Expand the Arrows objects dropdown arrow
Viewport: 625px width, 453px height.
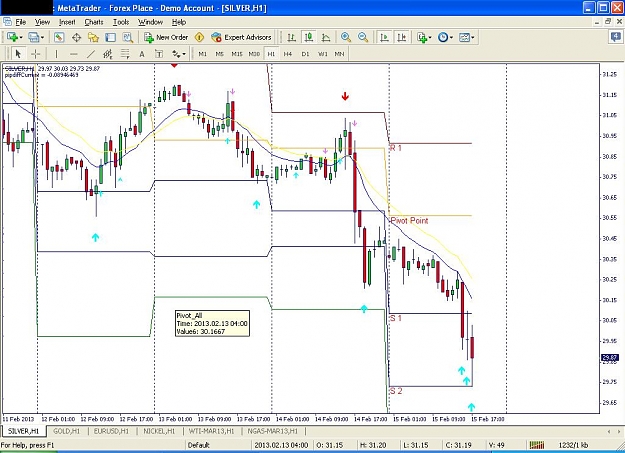tap(184, 54)
